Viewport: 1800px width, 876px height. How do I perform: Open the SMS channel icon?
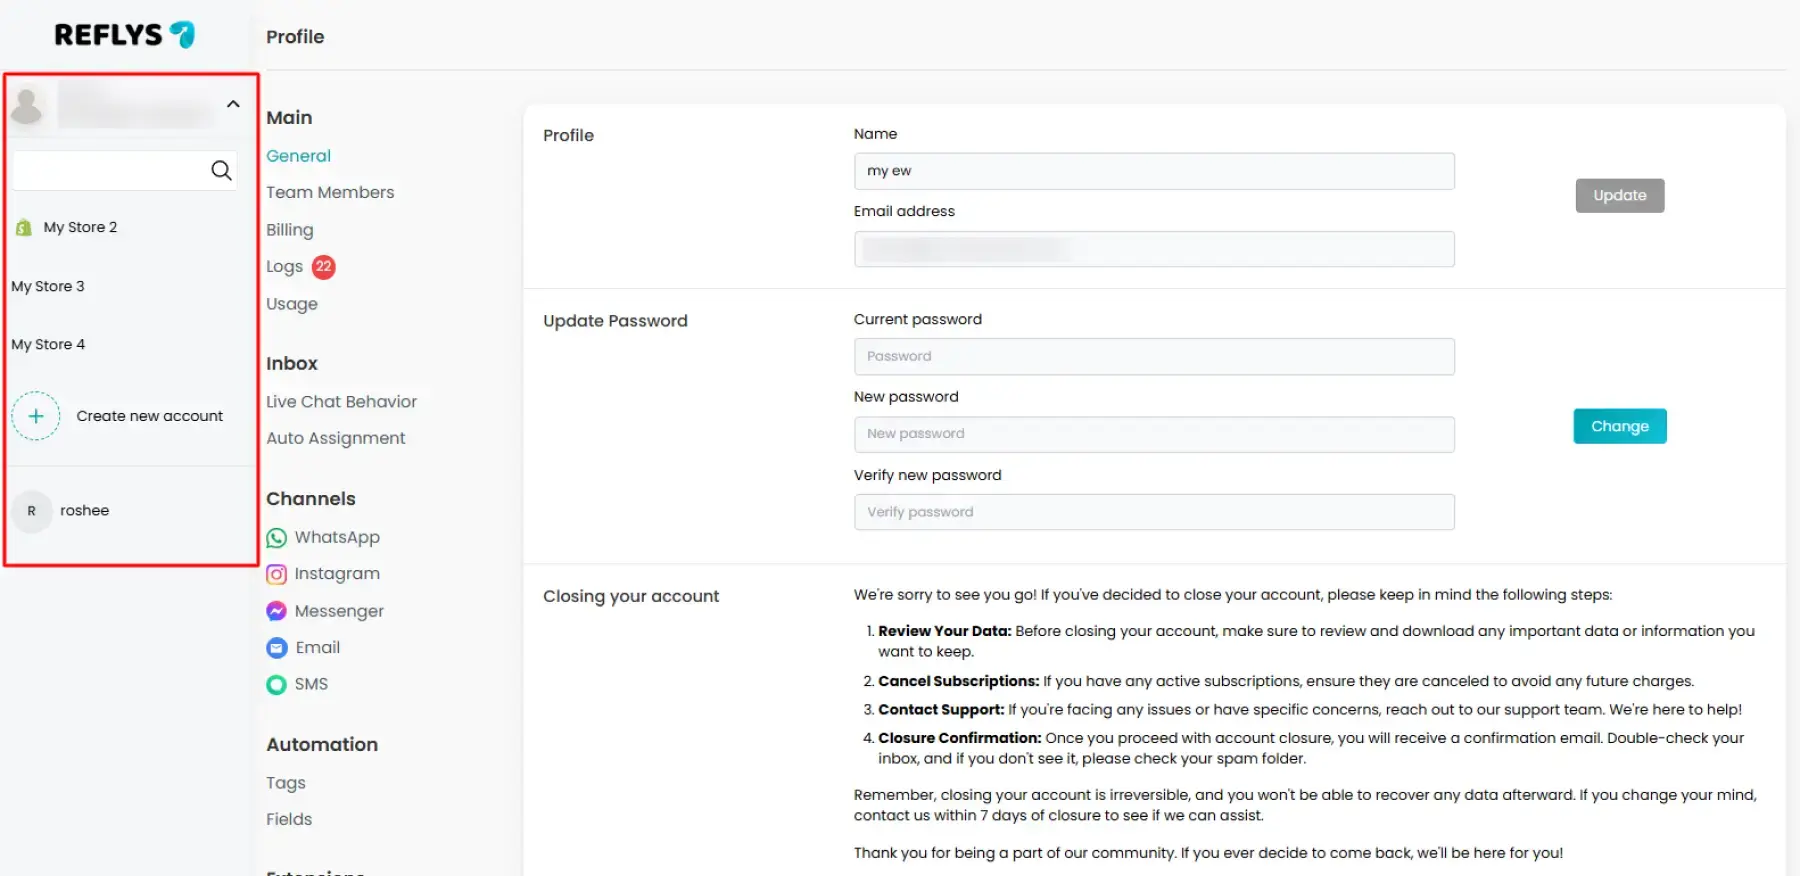coord(277,685)
